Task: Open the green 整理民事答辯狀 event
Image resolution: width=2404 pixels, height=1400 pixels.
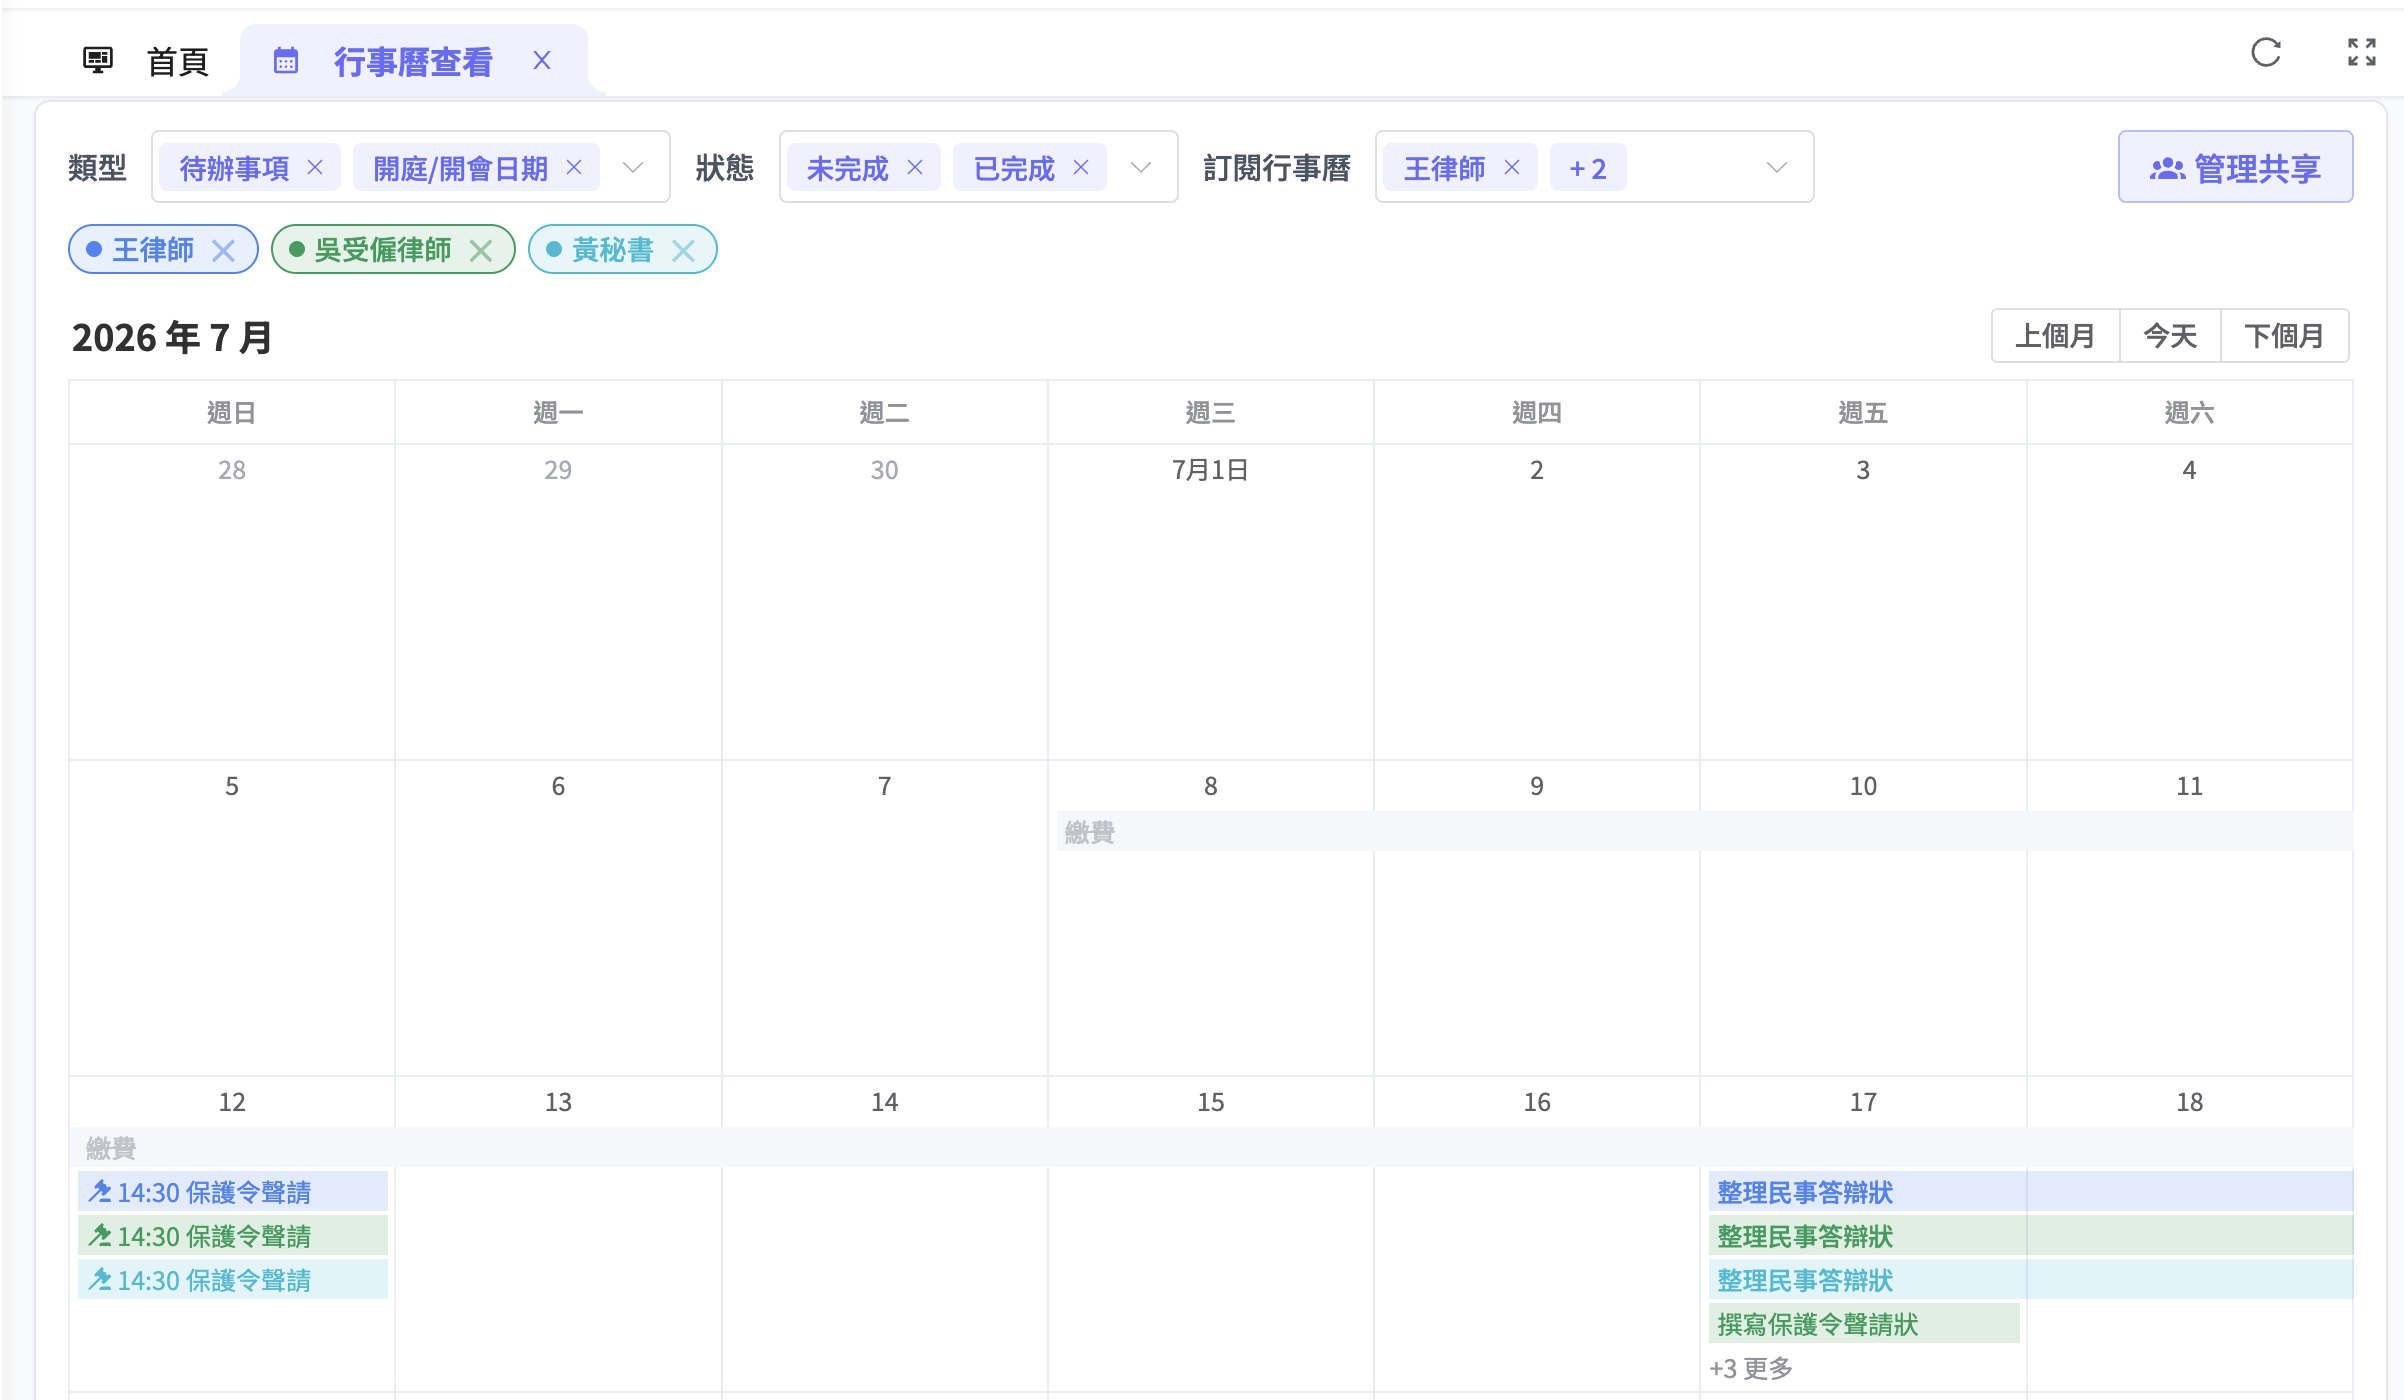Action: (2030, 1235)
